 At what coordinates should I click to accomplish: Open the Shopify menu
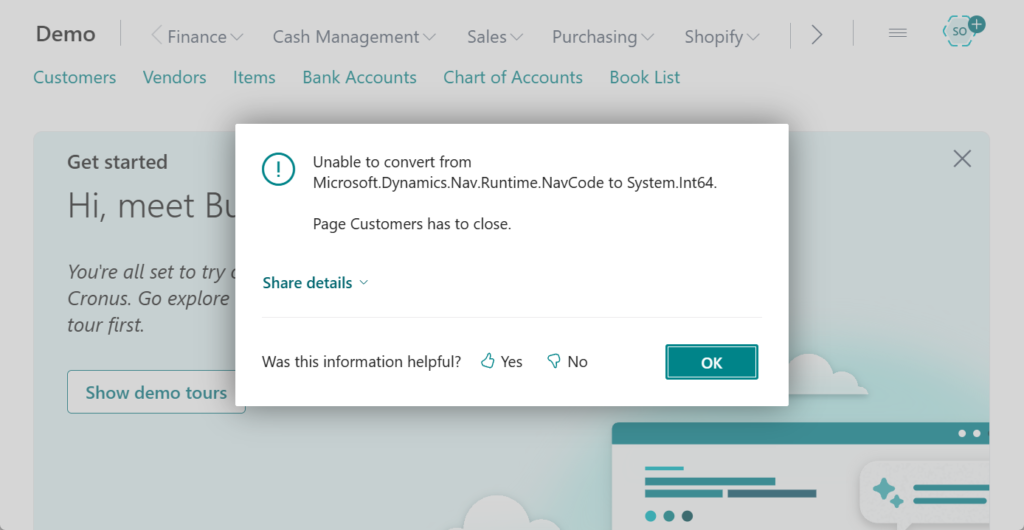[722, 37]
